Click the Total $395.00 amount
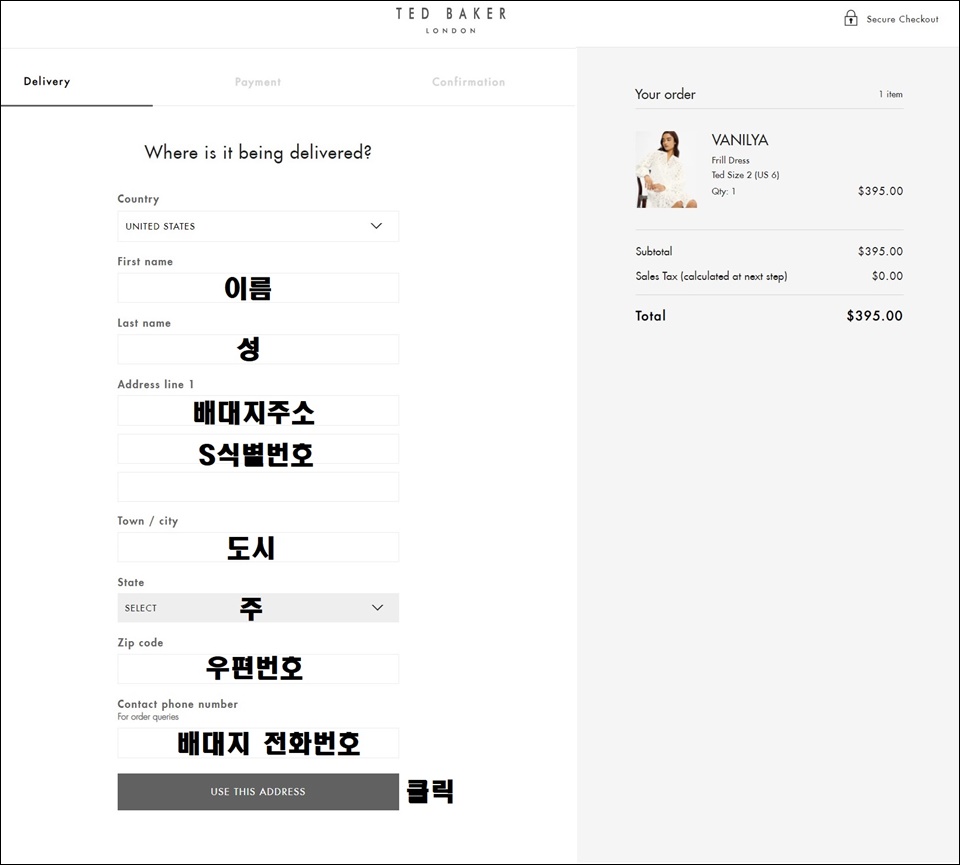960x865 pixels. tap(874, 316)
